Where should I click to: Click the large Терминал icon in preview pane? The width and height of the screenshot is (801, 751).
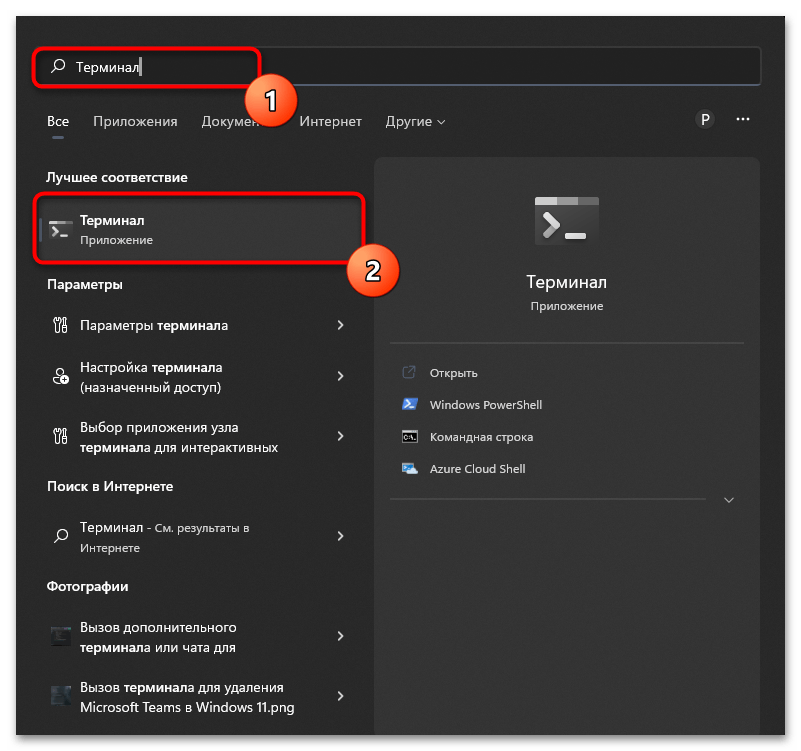click(x=567, y=221)
